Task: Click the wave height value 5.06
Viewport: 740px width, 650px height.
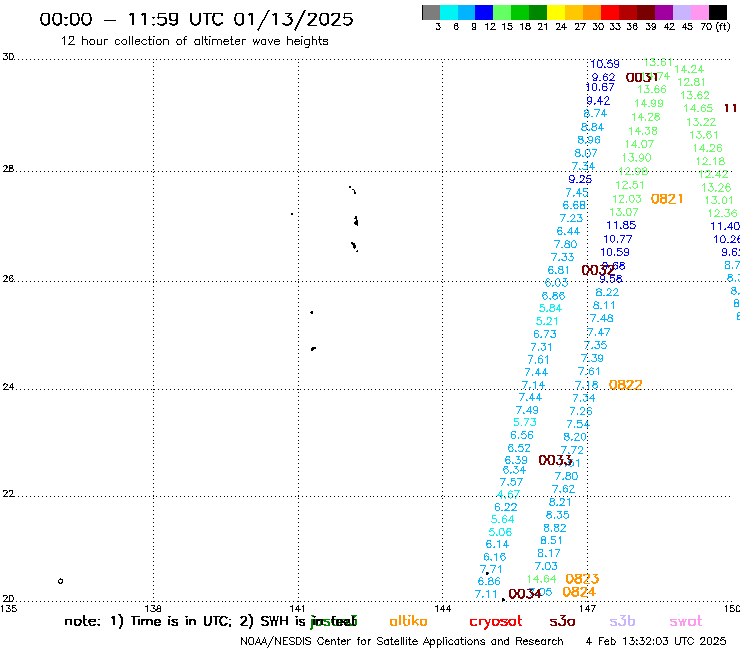Action: [x=500, y=532]
